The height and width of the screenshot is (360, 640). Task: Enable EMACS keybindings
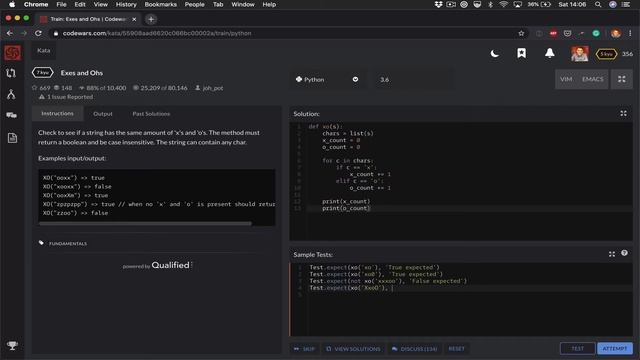[x=592, y=79]
